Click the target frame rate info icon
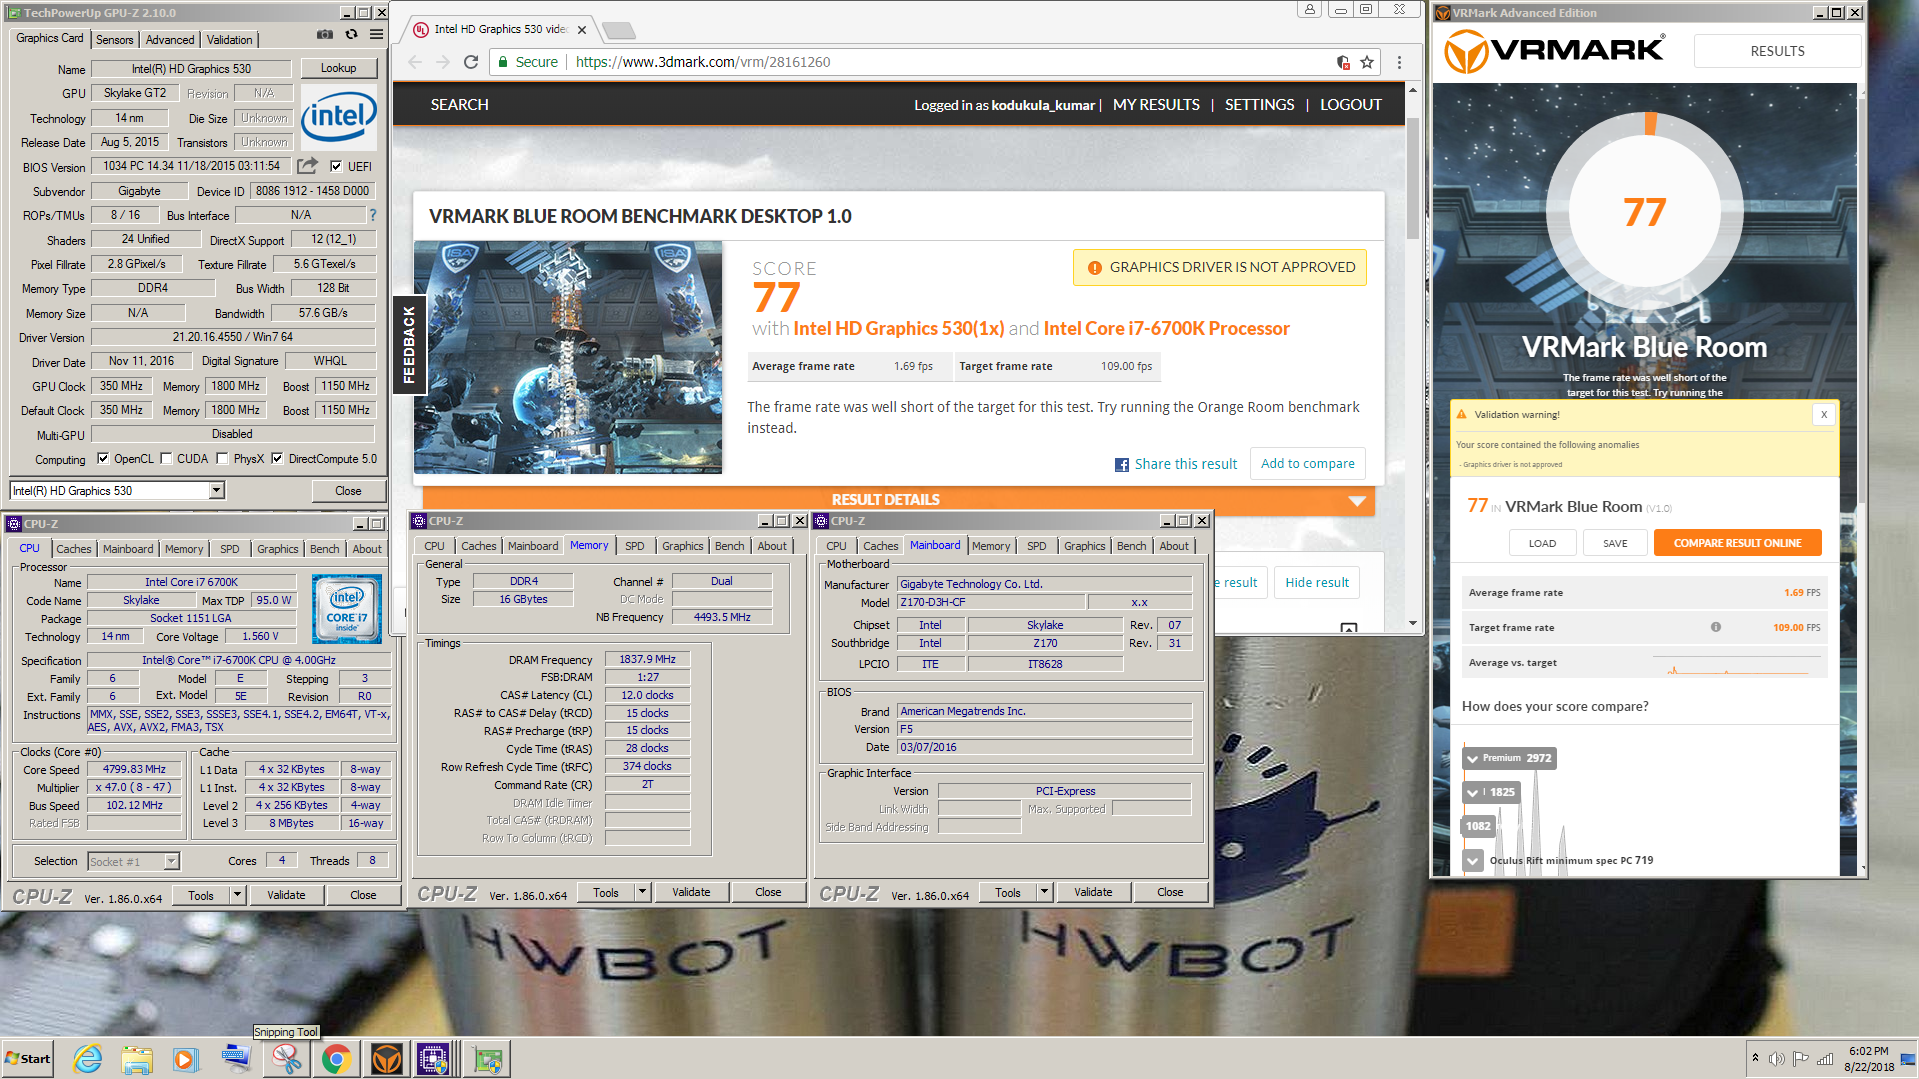1919x1079 pixels. [x=1715, y=627]
